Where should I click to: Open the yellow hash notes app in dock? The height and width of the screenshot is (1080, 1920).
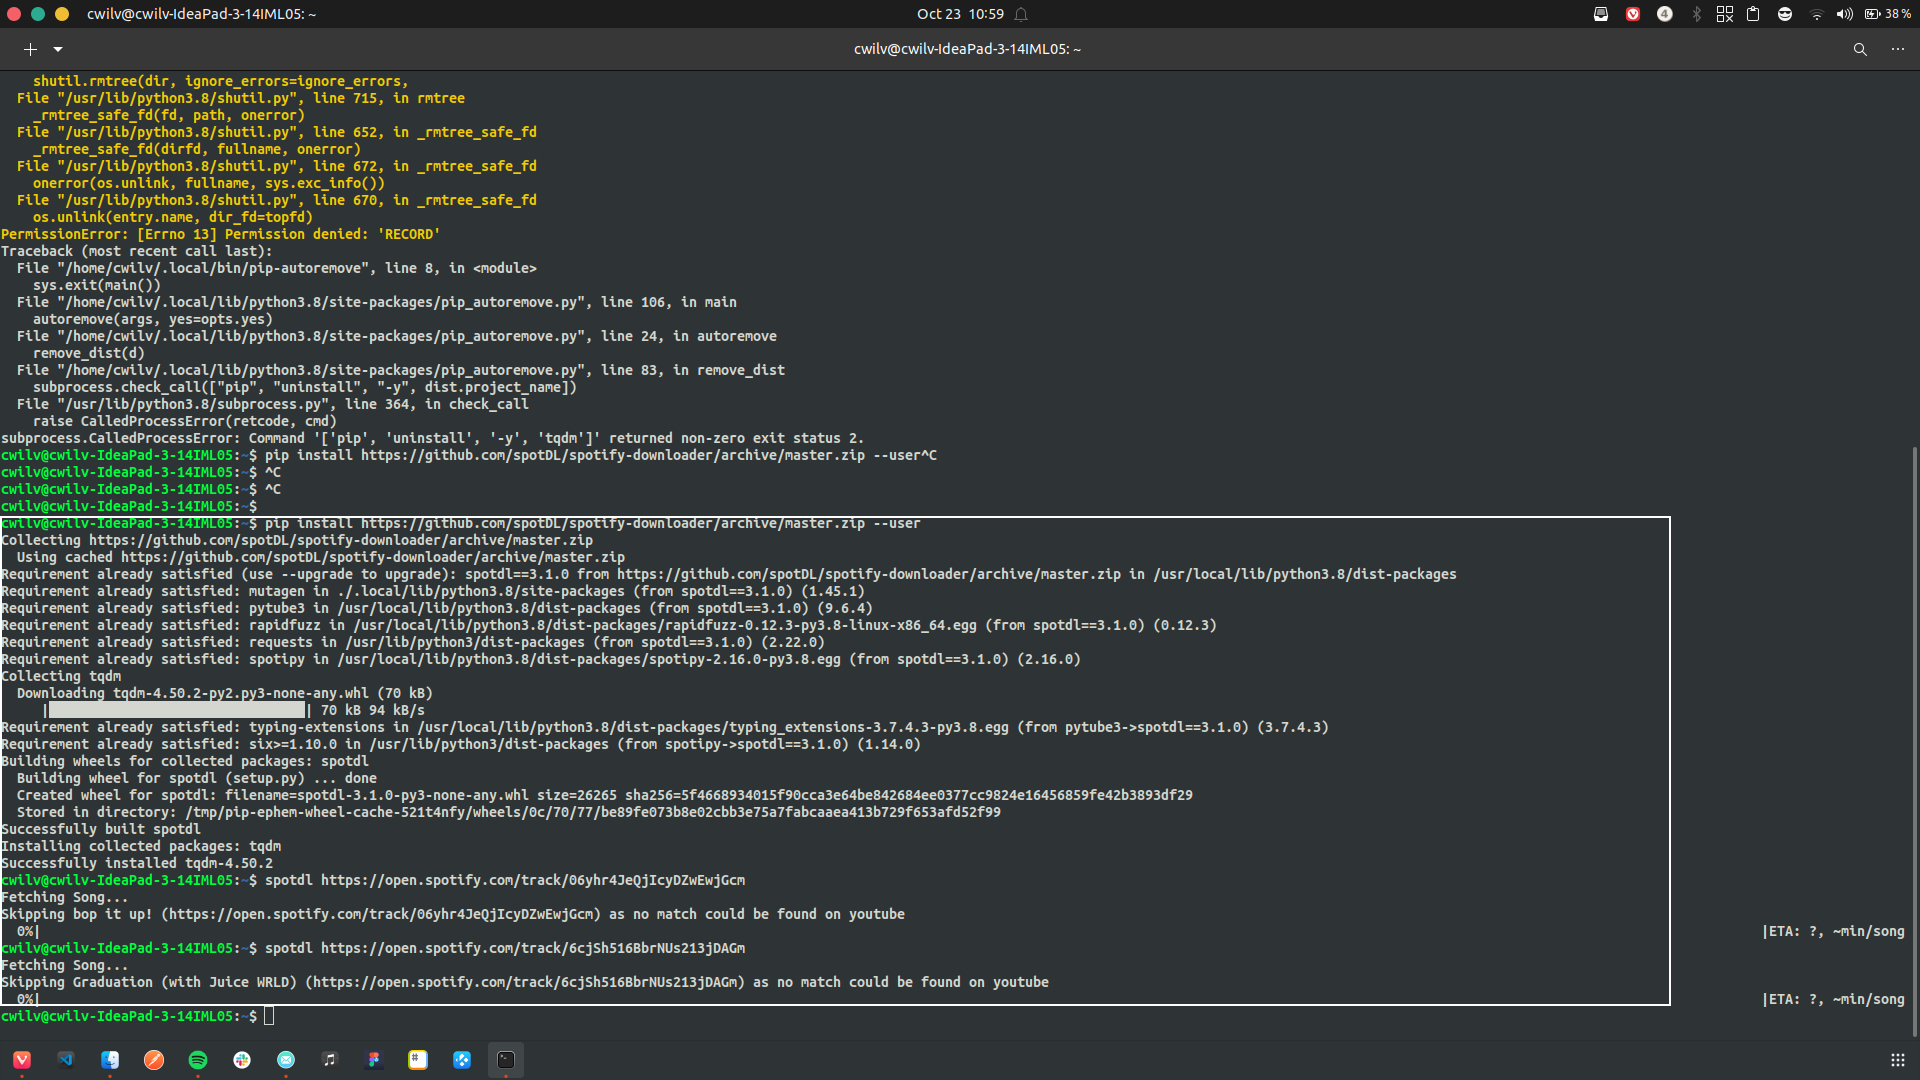tap(418, 1060)
